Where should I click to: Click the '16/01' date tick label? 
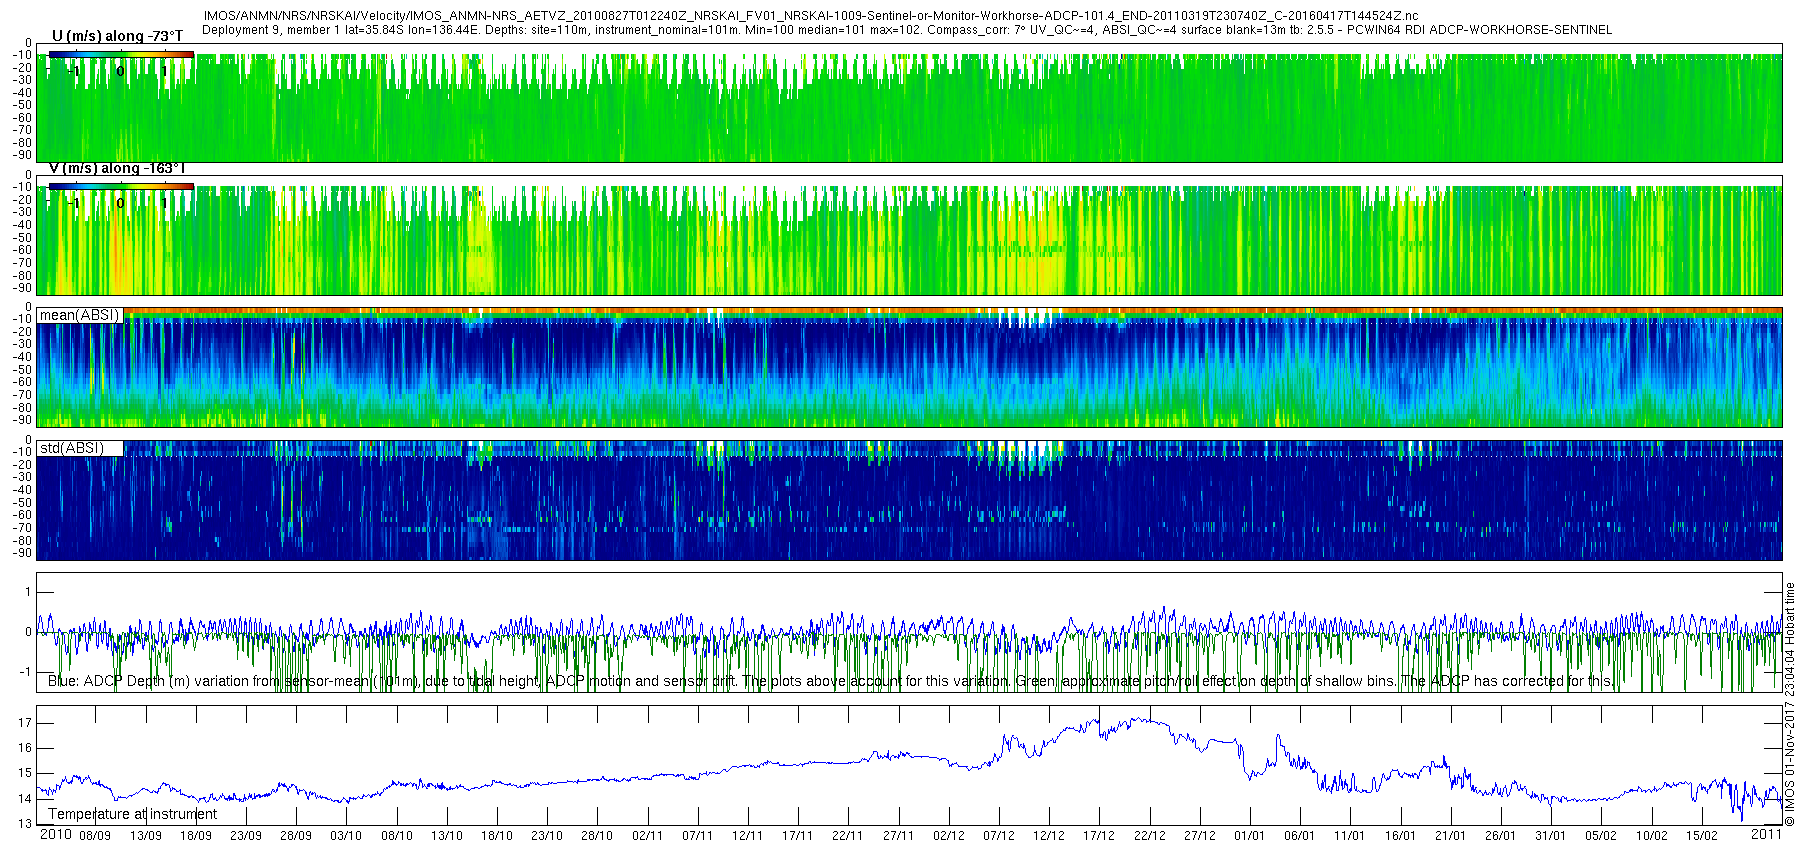click(1401, 836)
